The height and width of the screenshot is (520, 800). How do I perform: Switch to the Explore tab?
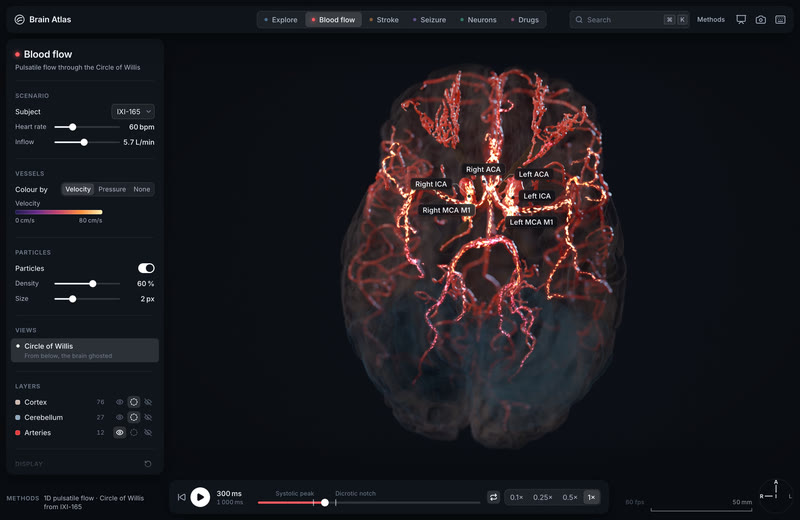(280, 19)
